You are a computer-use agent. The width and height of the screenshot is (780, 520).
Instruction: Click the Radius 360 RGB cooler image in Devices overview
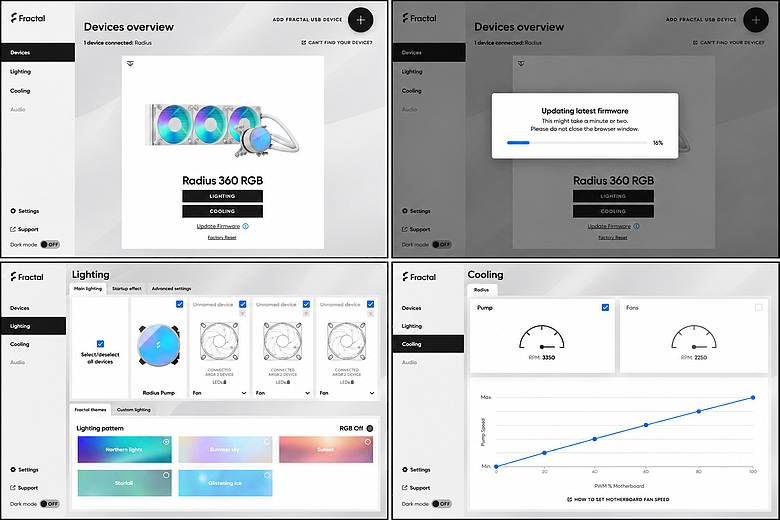(x=222, y=130)
